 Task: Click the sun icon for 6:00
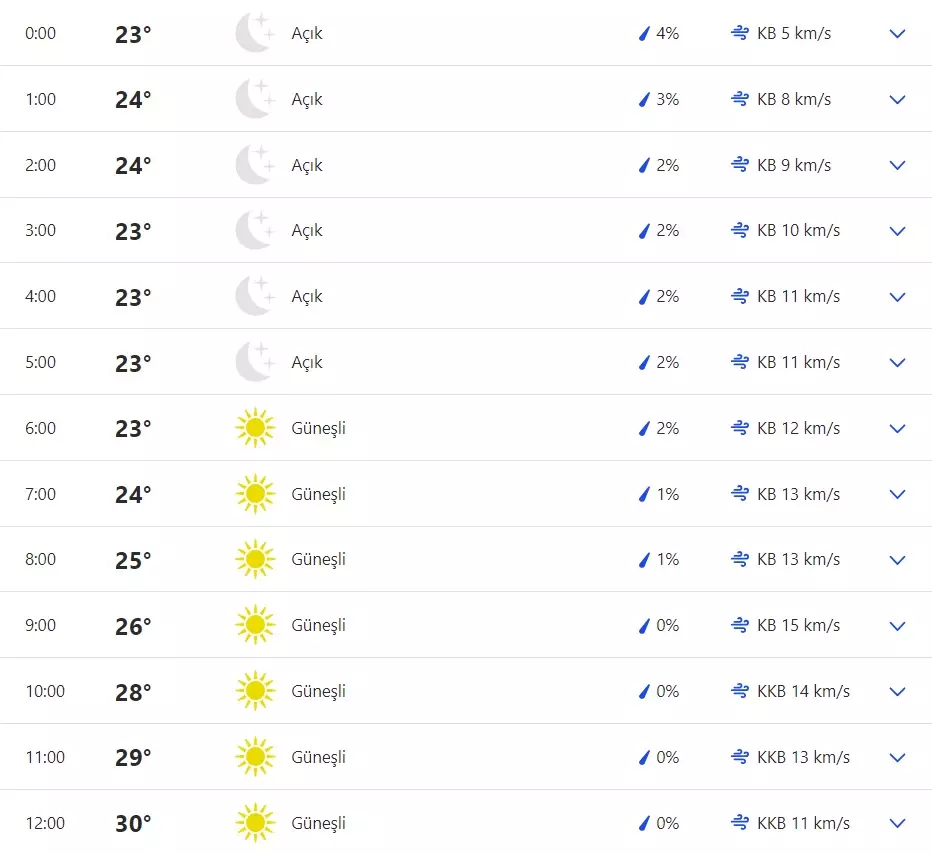pyautogui.click(x=254, y=428)
